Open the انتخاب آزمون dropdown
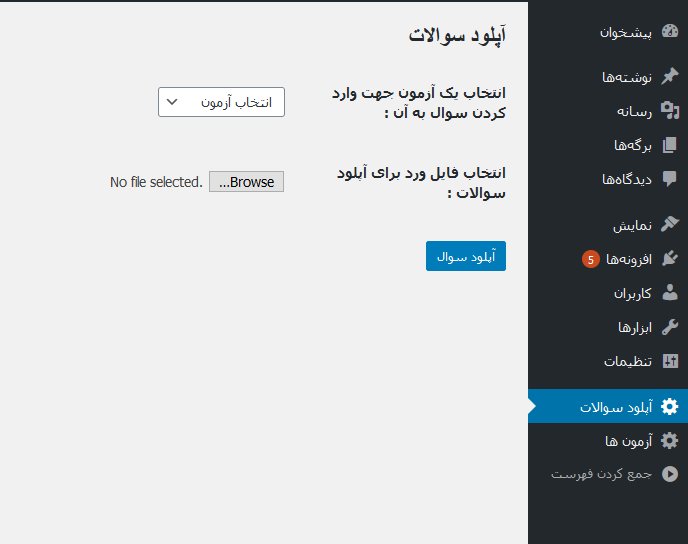This screenshot has width=688, height=544. [221, 102]
